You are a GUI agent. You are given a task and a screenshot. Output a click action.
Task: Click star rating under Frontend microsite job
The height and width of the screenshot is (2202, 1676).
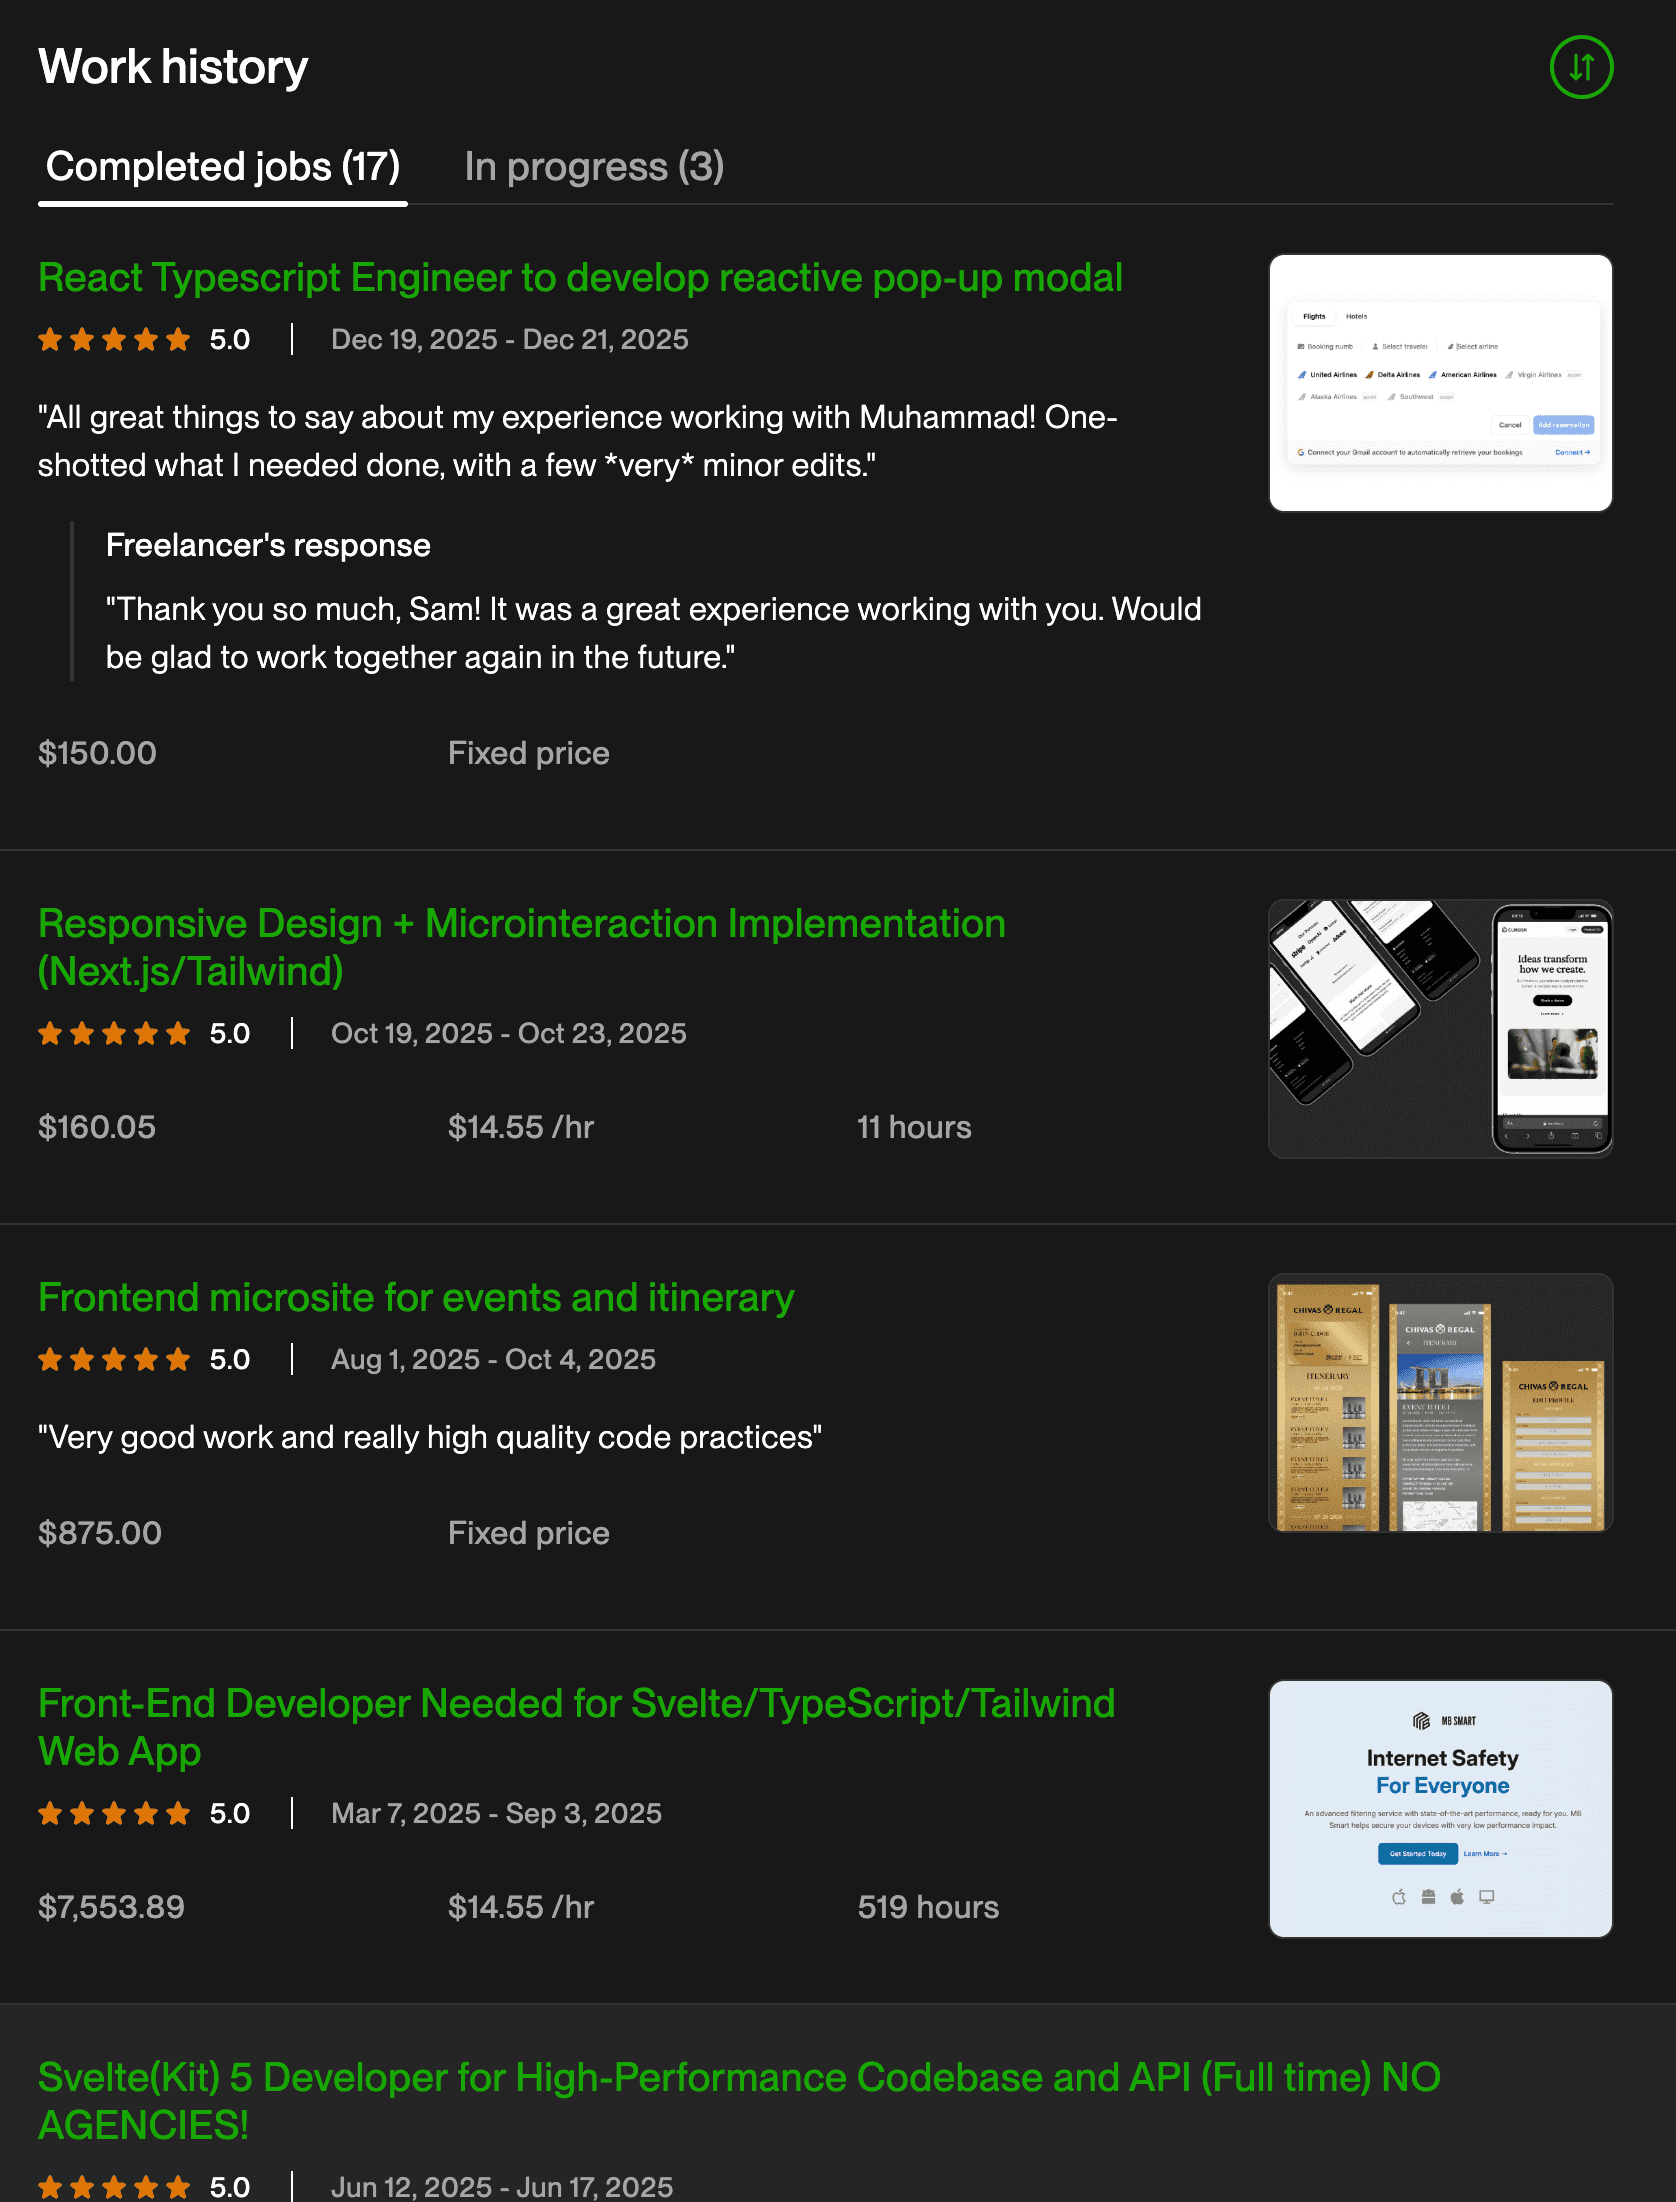coord(114,1360)
